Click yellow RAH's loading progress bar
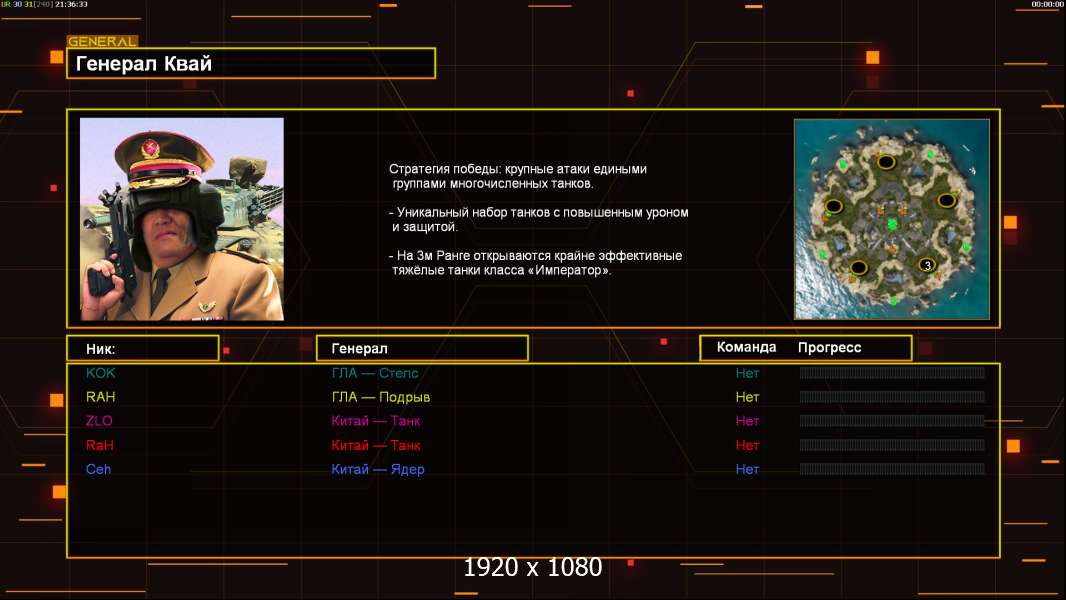Image resolution: width=1066 pixels, height=600 pixels. click(x=892, y=397)
